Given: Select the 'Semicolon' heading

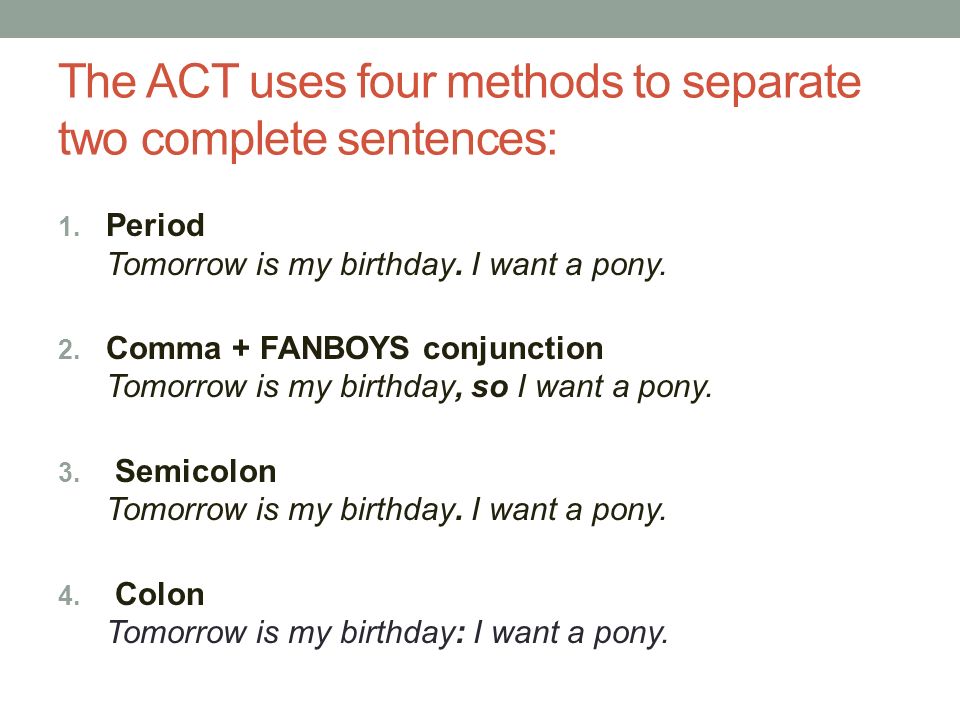Looking at the screenshot, I should [x=196, y=471].
